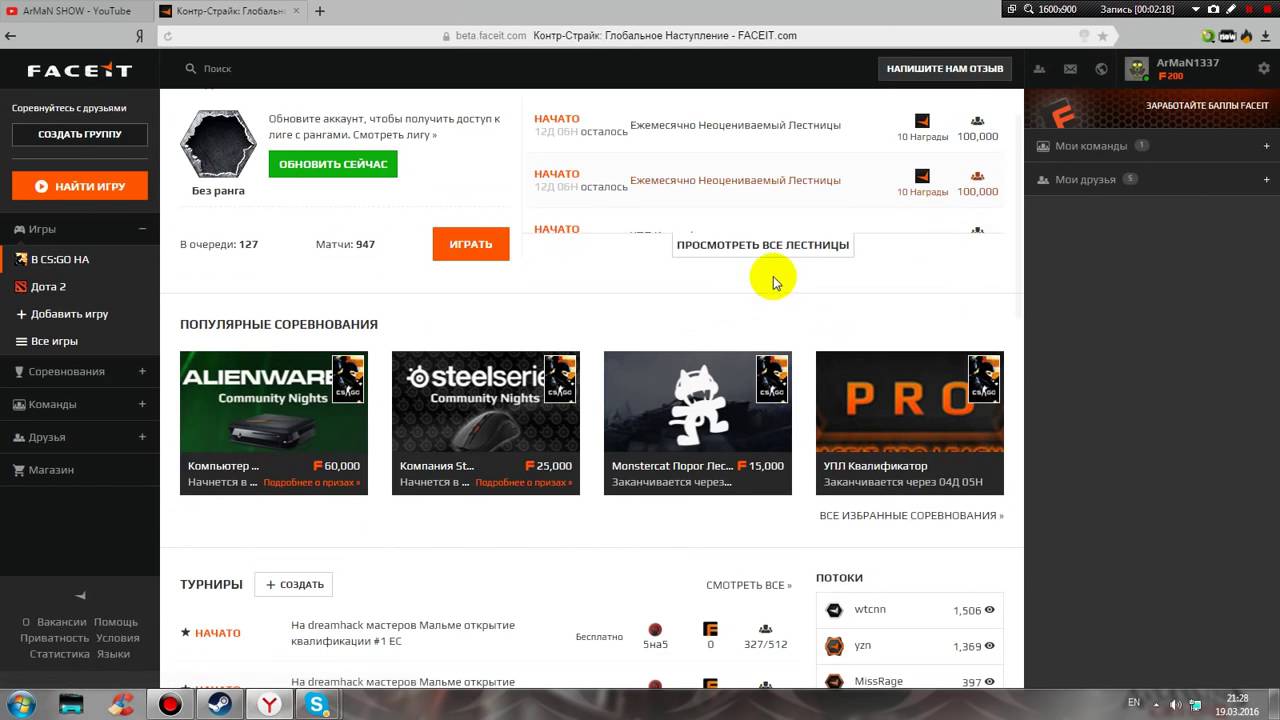Open the settings gear in FACEIT header
Screen dimensions: 1280x720
[x=1264, y=68]
